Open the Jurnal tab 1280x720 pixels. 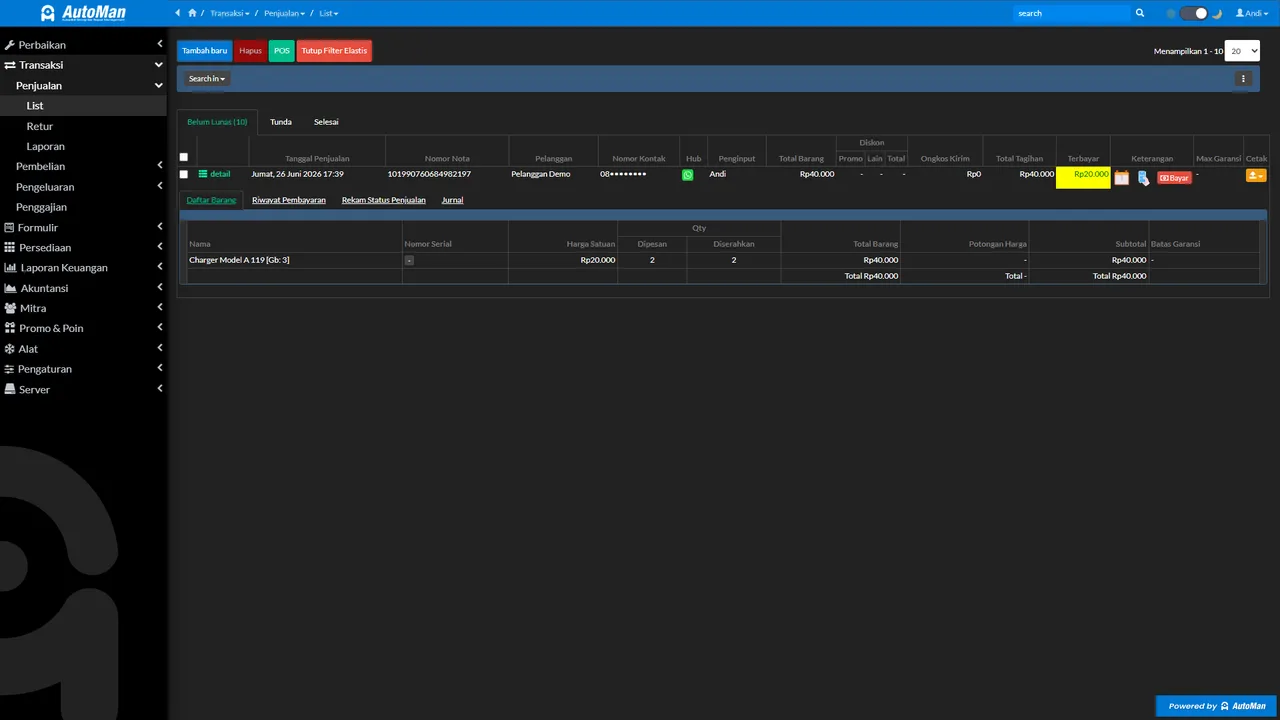coord(452,200)
